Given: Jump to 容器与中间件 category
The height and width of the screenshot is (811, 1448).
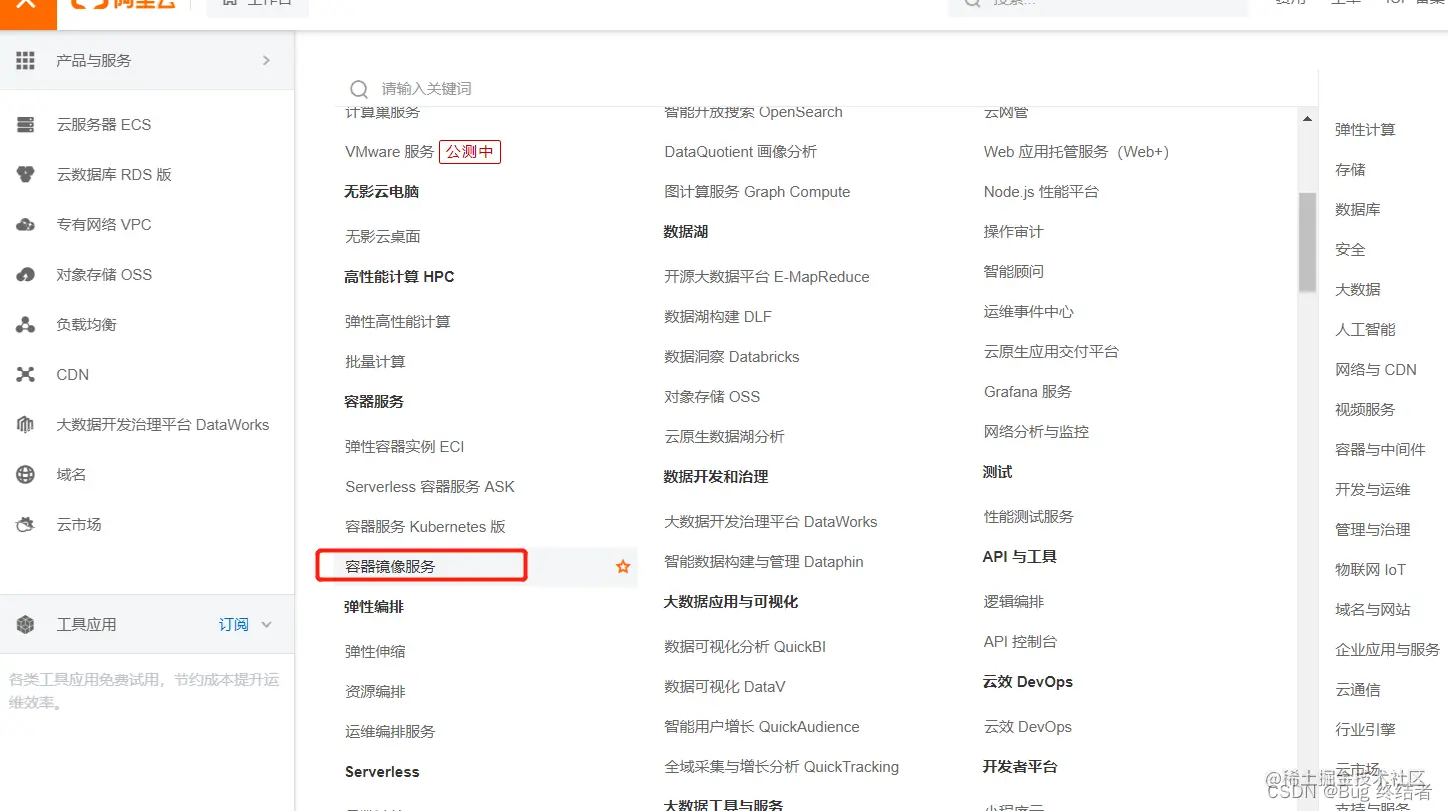Looking at the screenshot, I should (1380, 450).
